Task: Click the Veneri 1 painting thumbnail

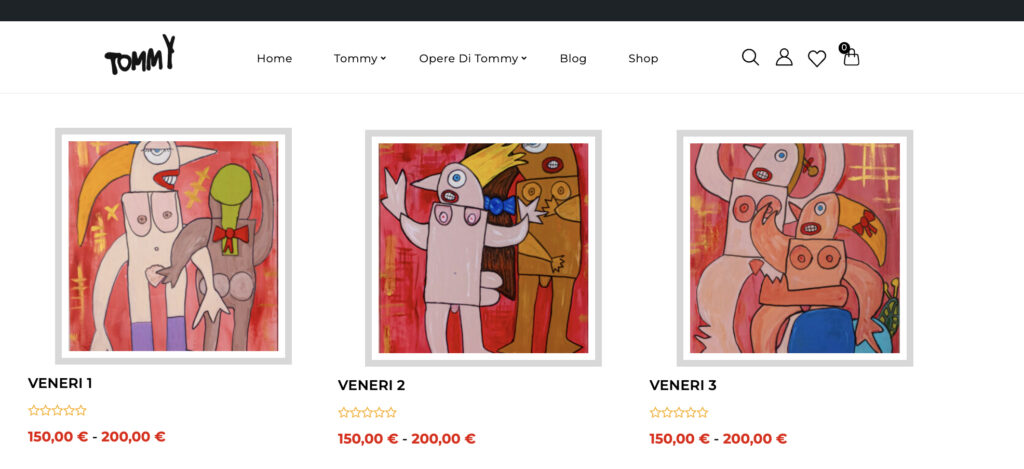Action: coord(173,246)
